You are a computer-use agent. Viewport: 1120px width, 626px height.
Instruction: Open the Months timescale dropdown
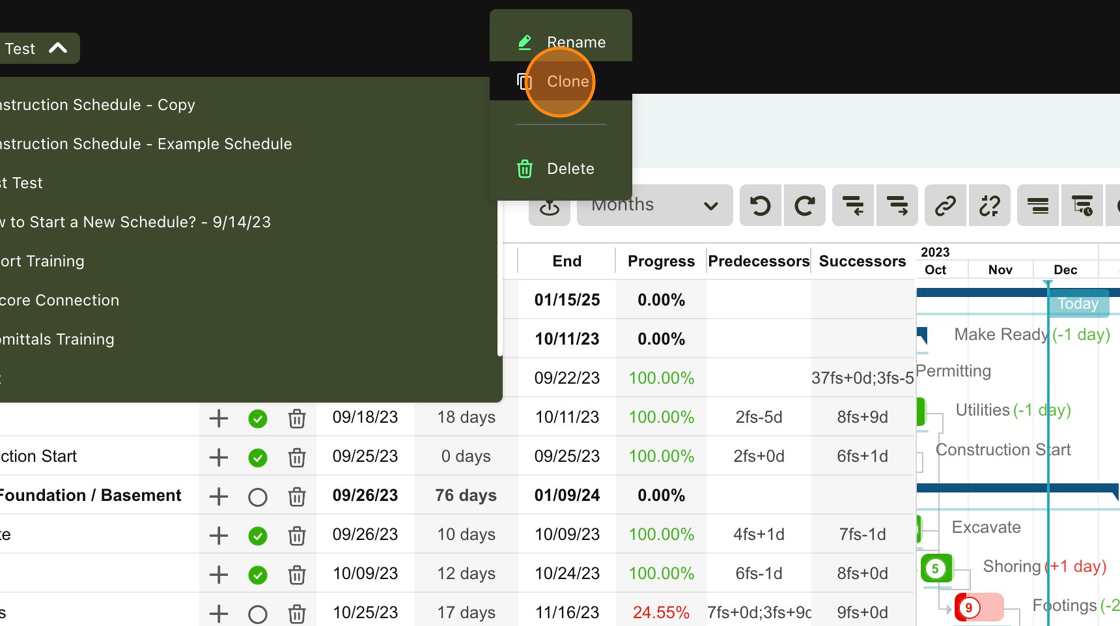tap(655, 206)
